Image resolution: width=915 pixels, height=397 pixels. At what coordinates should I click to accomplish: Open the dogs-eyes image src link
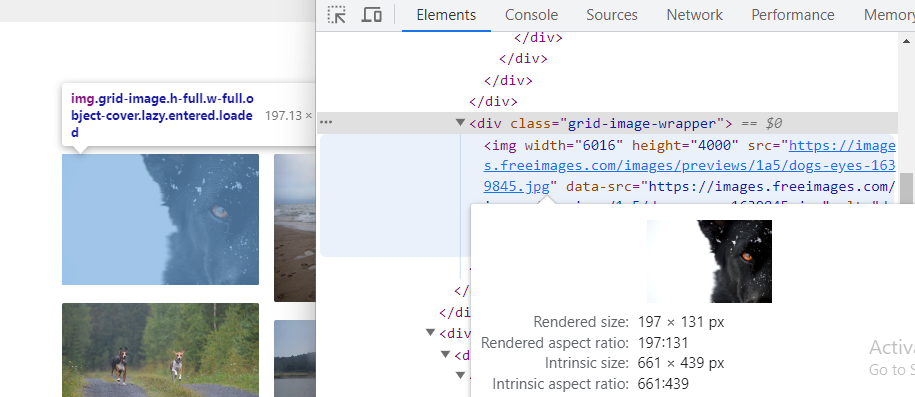(689, 166)
